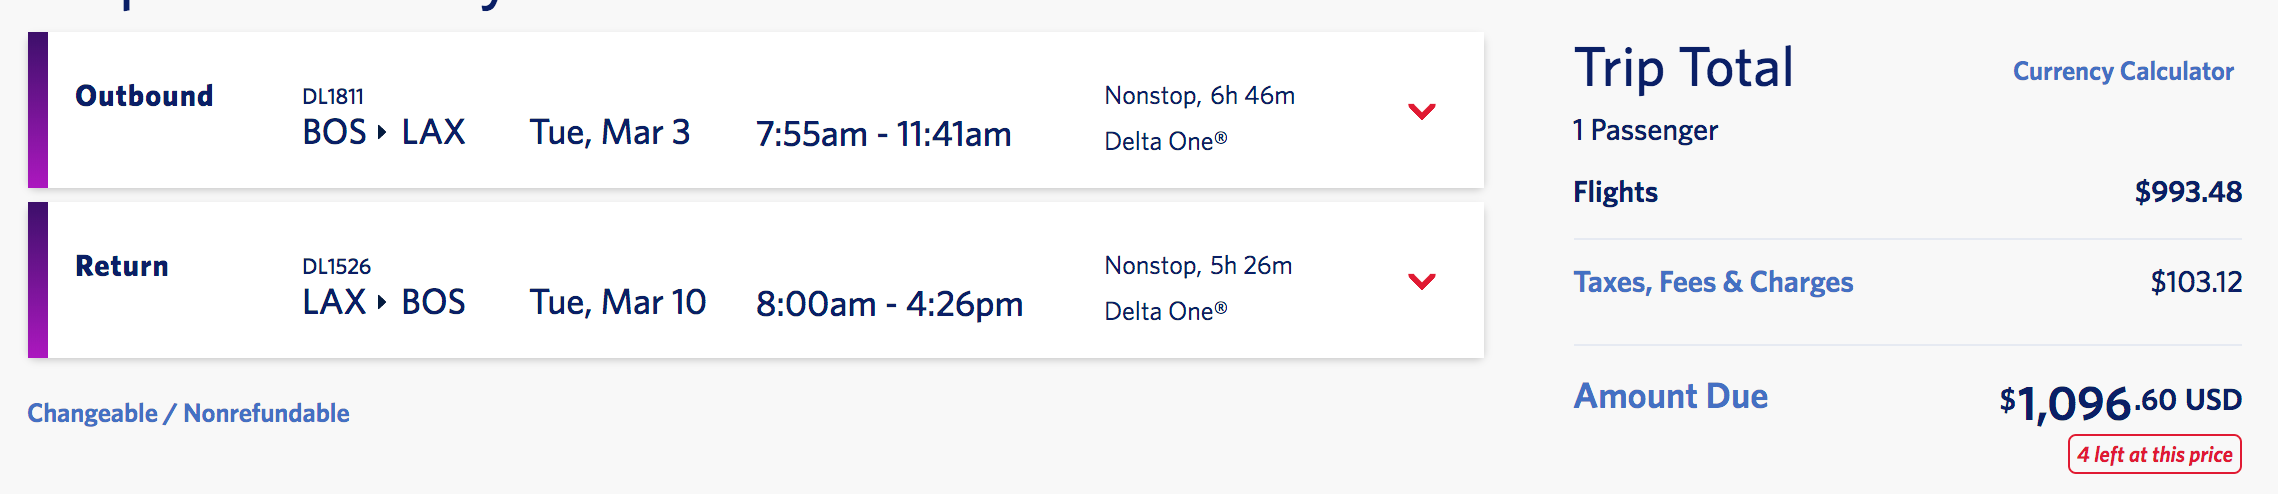Click the Taxes, Fees & Charges link

click(x=1712, y=282)
